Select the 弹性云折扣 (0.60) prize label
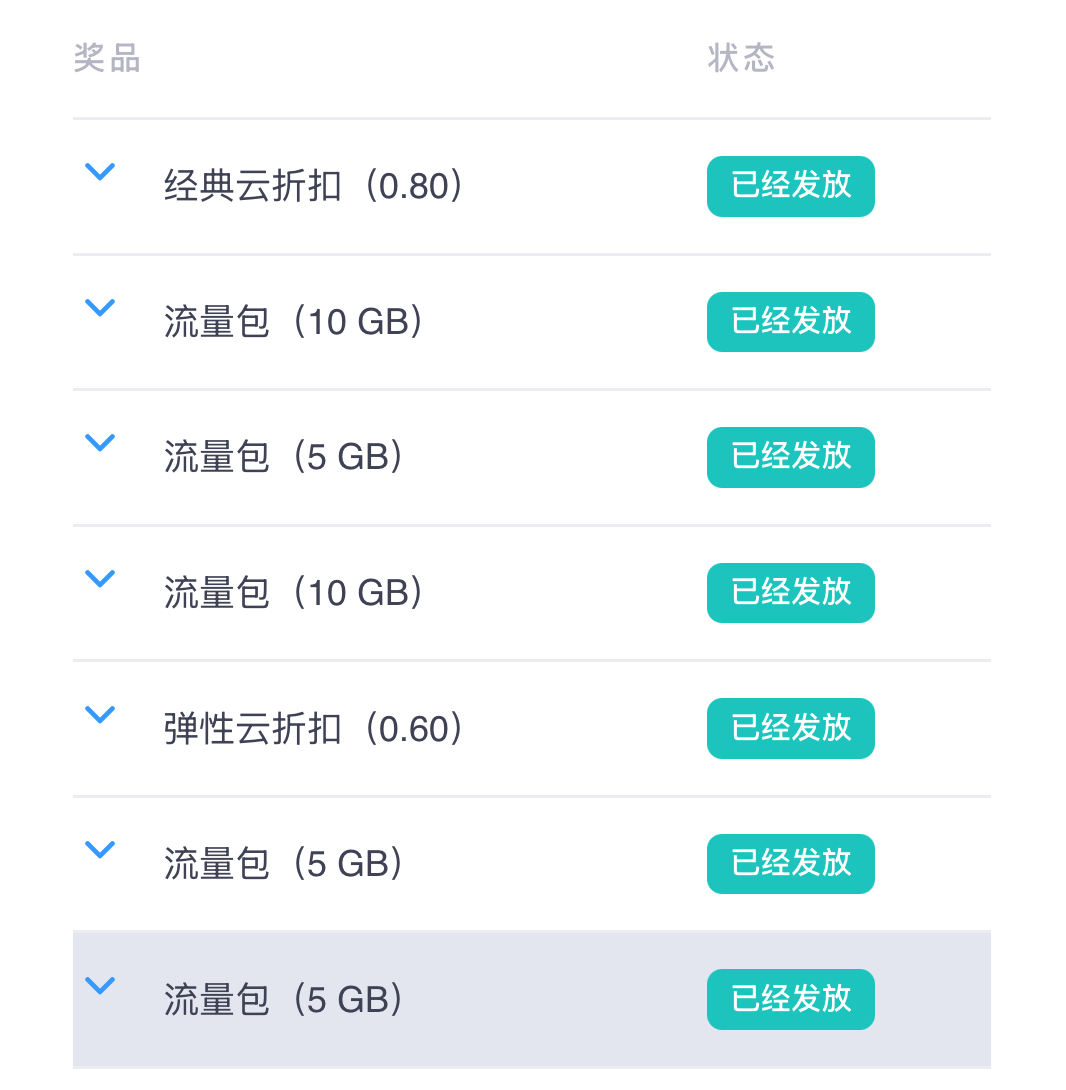This screenshot has width=1066, height=1090. tap(313, 729)
